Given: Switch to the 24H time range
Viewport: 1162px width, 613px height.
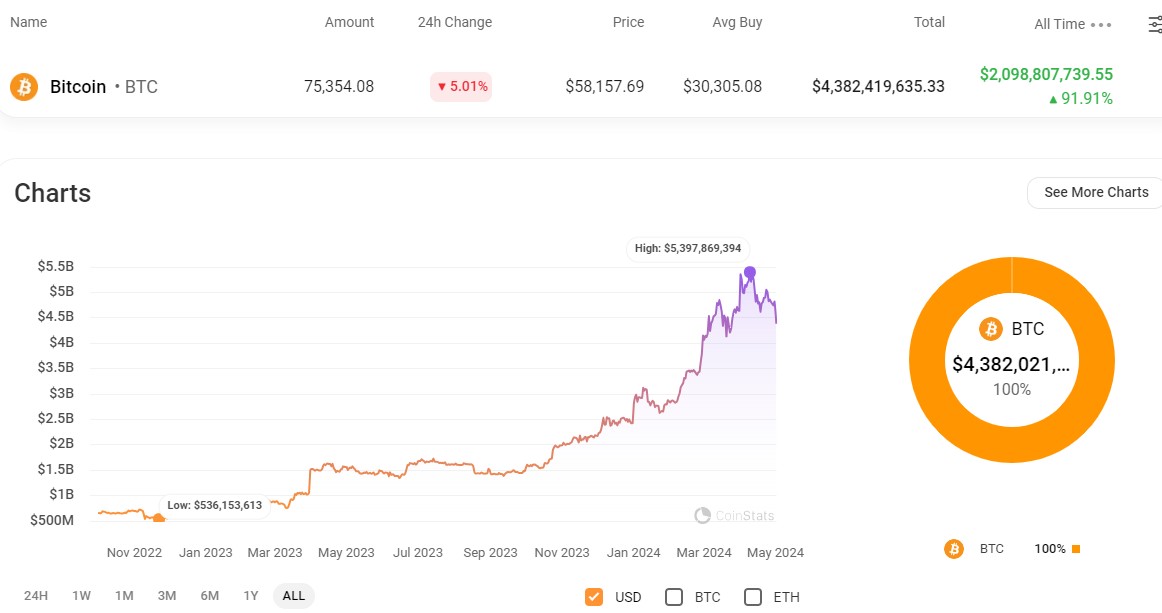Looking at the screenshot, I should point(37,595).
